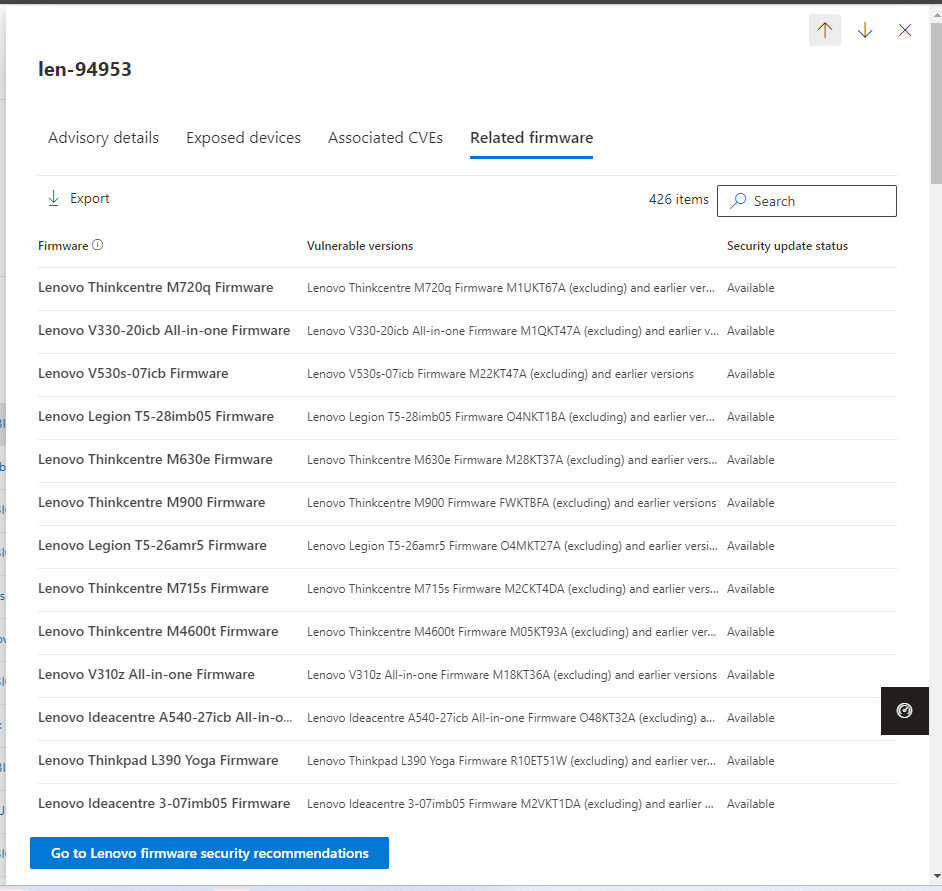The image size is (942, 891).
Task: Click Available status for L390 Yoga row
Action: click(x=750, y=761)
